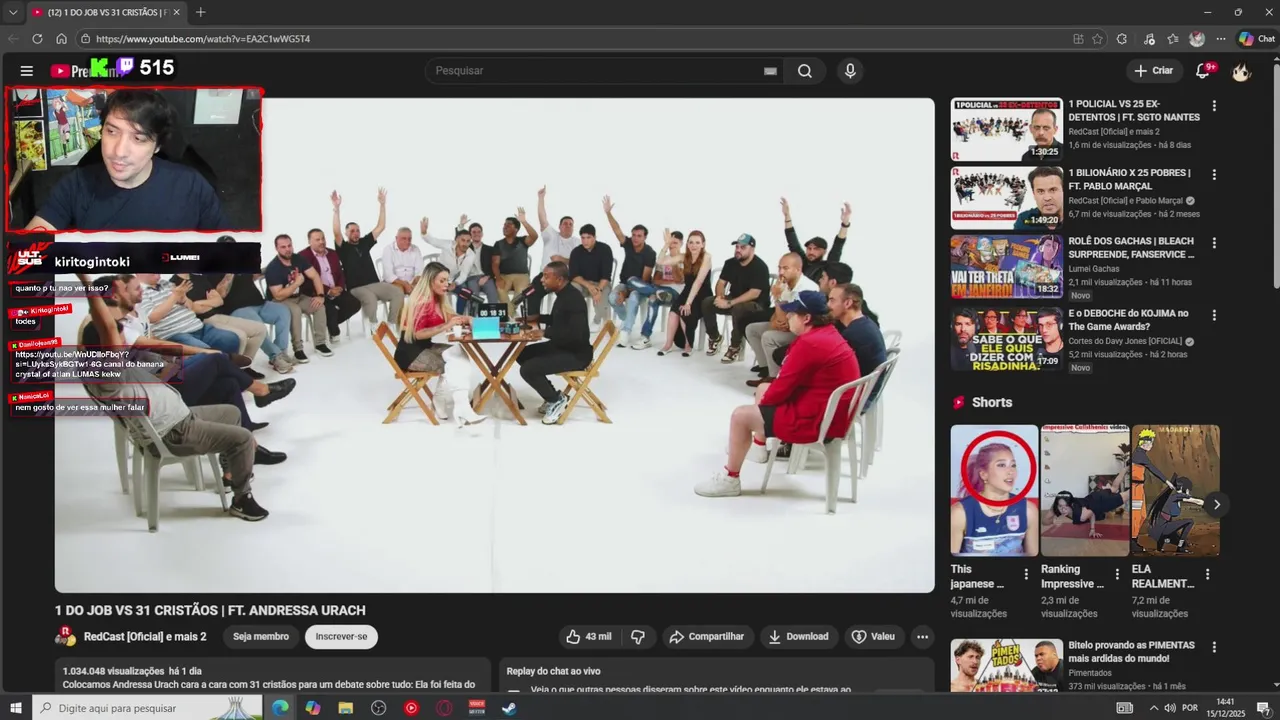Open the taskbar clock showing 14:41
The image size is (1280, 720).
click(x=1226, y=708)
